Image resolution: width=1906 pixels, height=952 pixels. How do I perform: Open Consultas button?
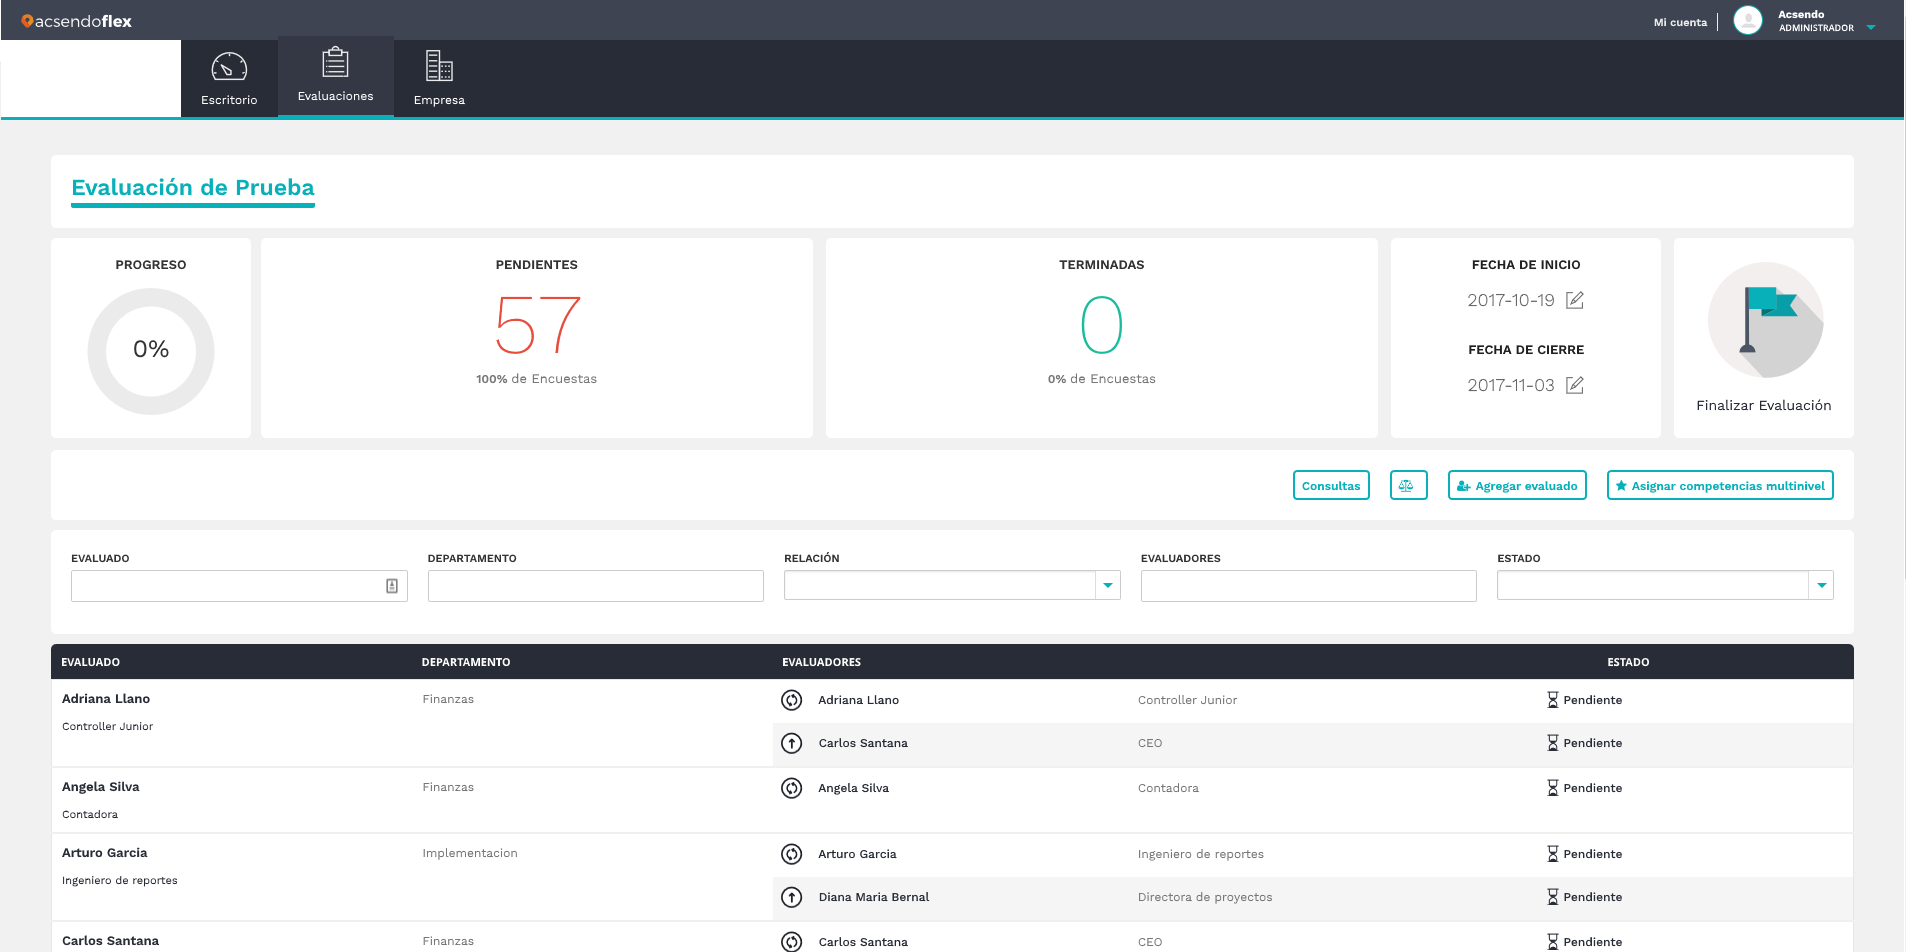[1331, 485]
